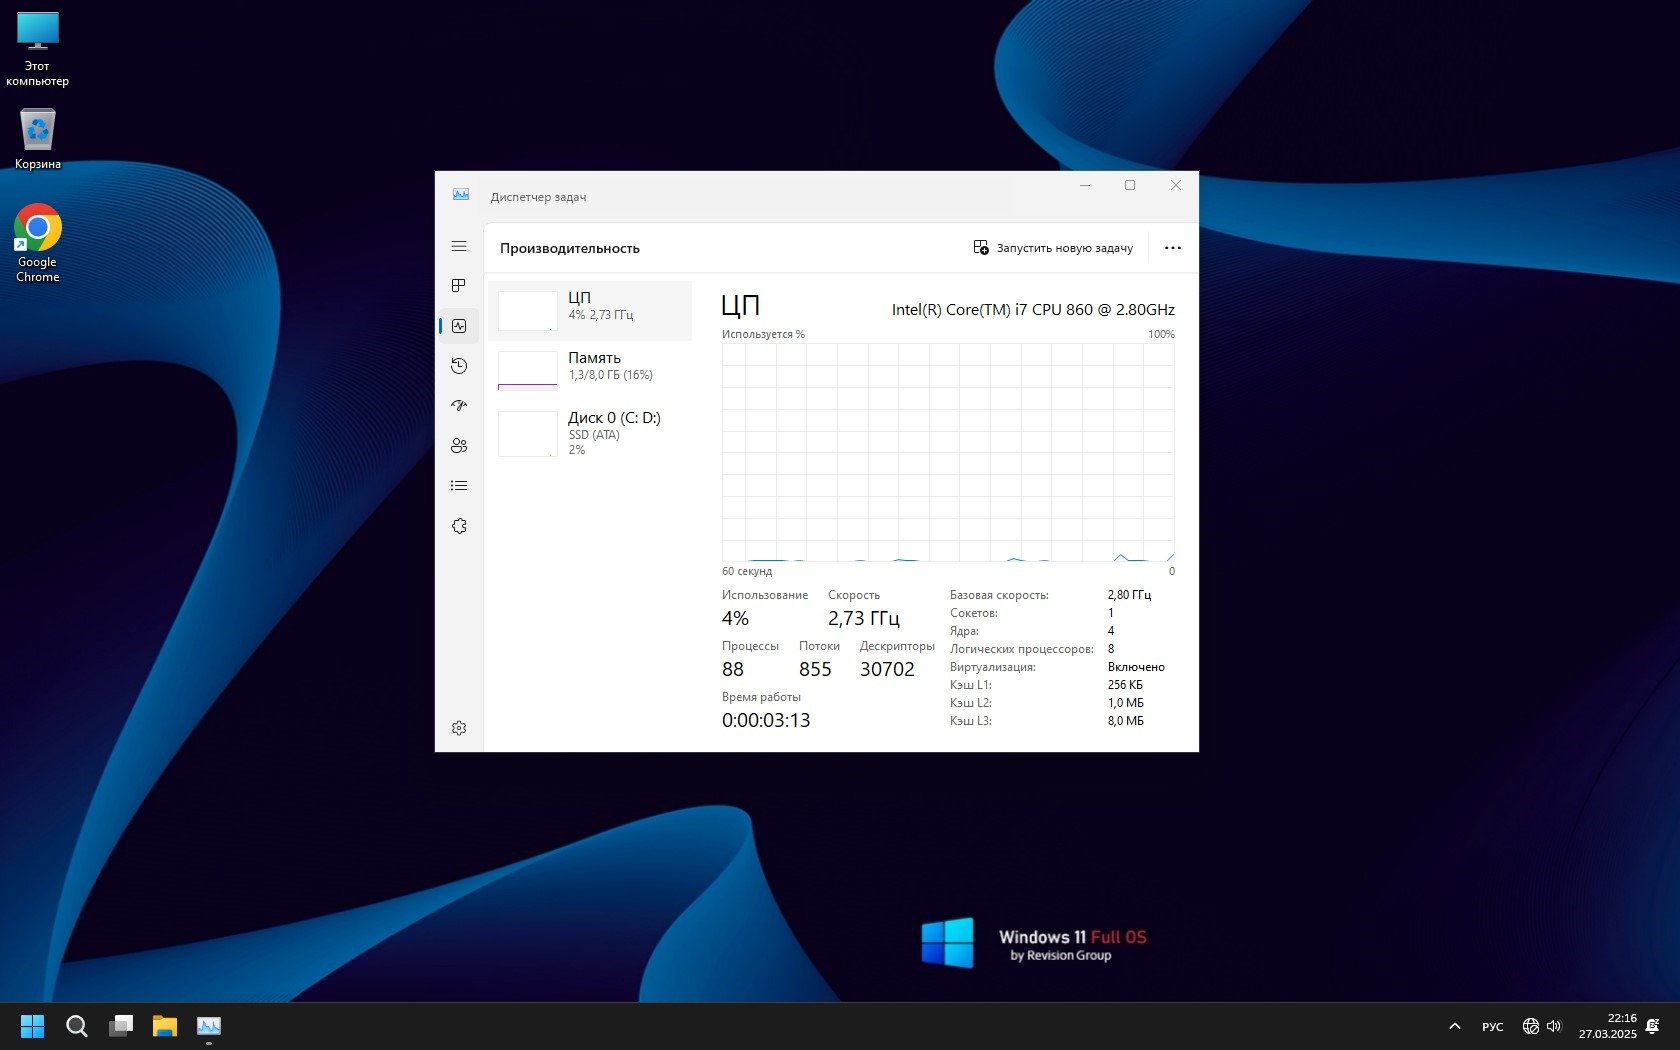Select the Performance page icon in sidebar

tap(459, 326)
